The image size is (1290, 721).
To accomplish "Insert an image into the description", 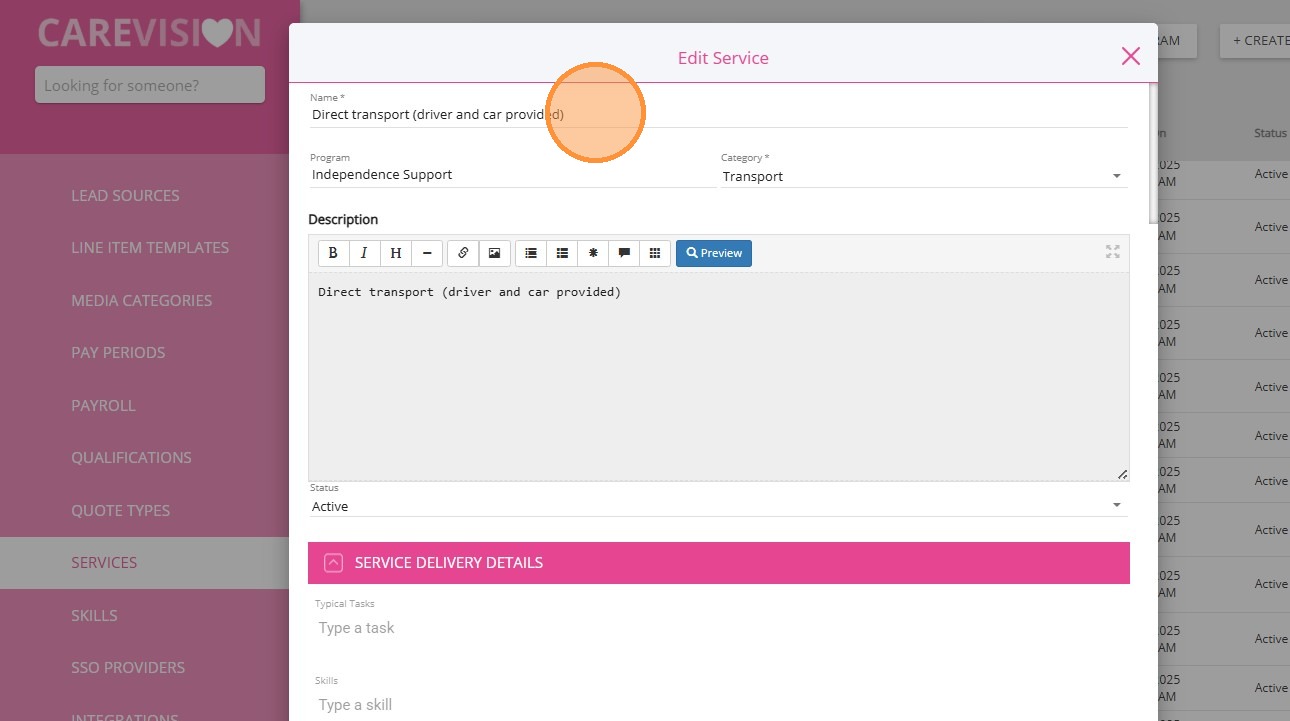I will [x=494, y=253].
